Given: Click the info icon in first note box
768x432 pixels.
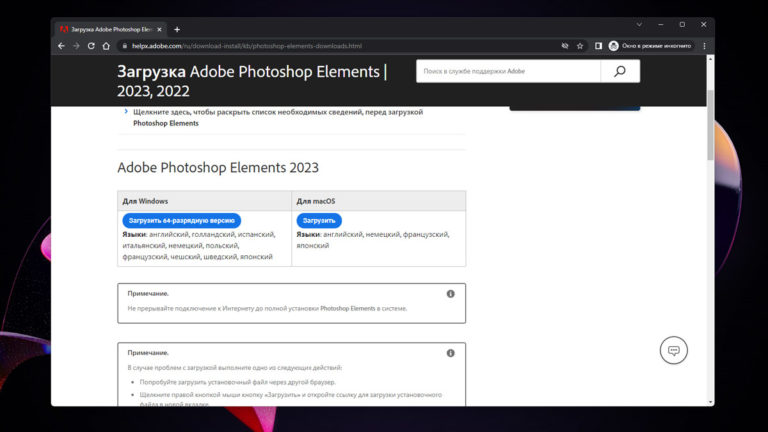Looking at the screenshot, I should [451, 294].
